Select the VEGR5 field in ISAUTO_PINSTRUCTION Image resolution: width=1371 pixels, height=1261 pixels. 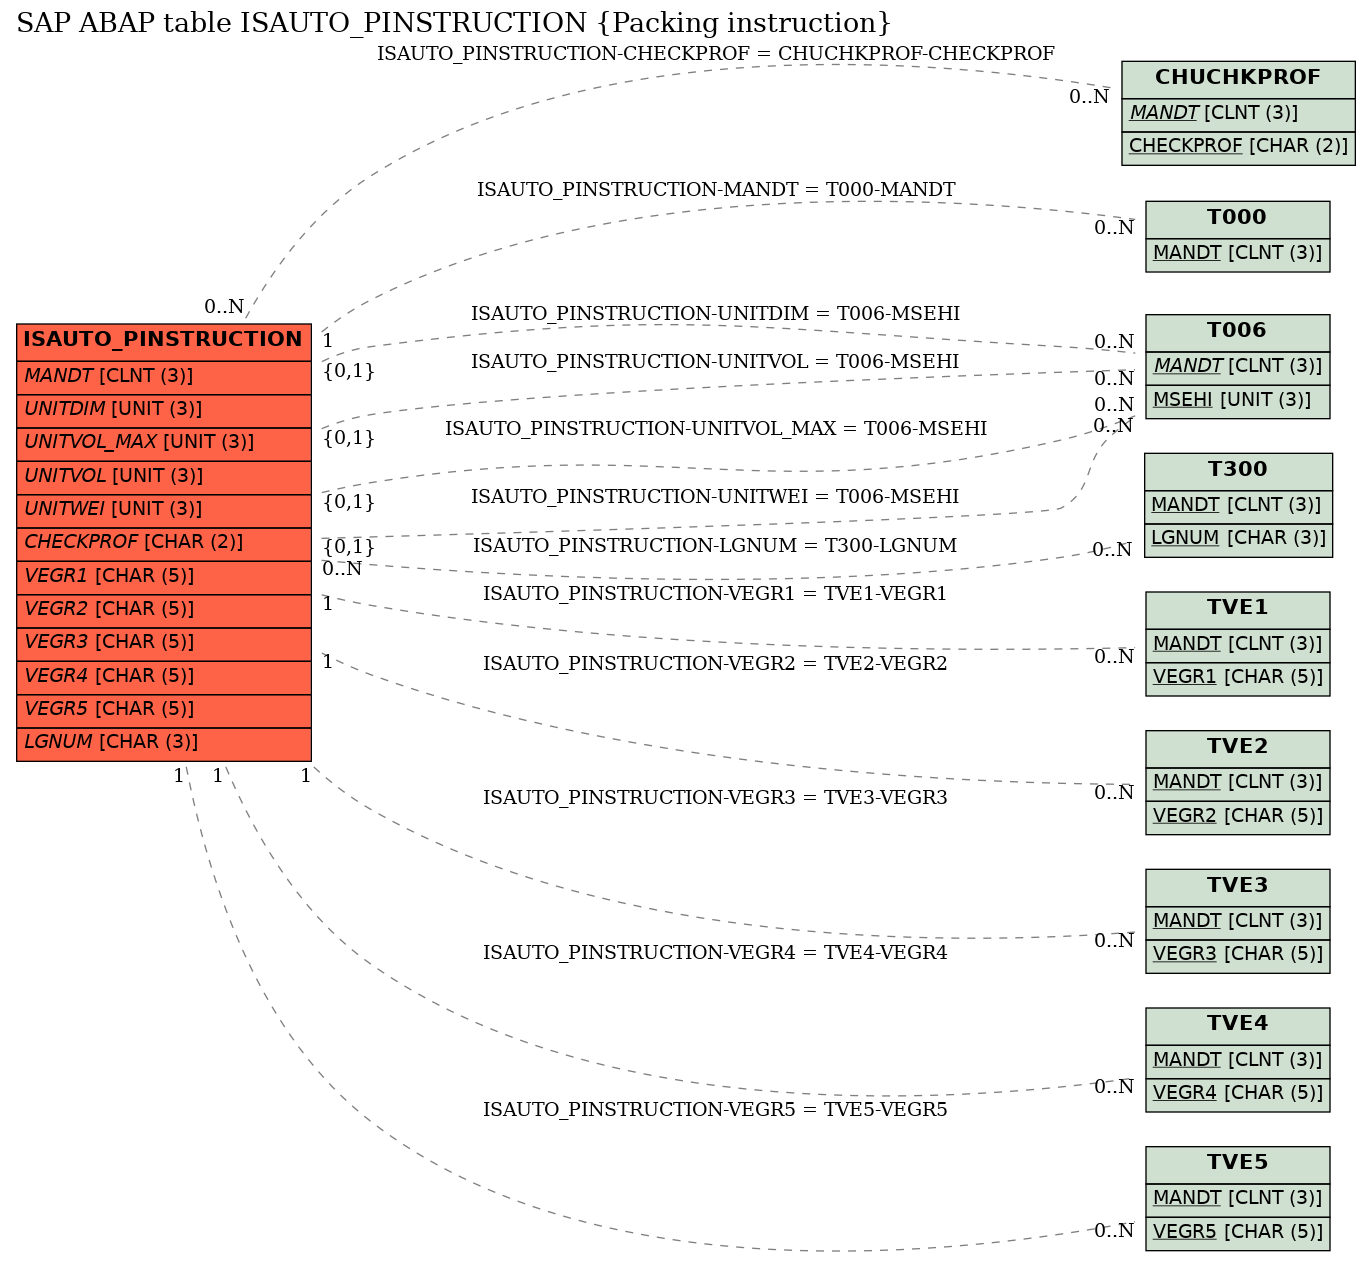pos(164,710)
